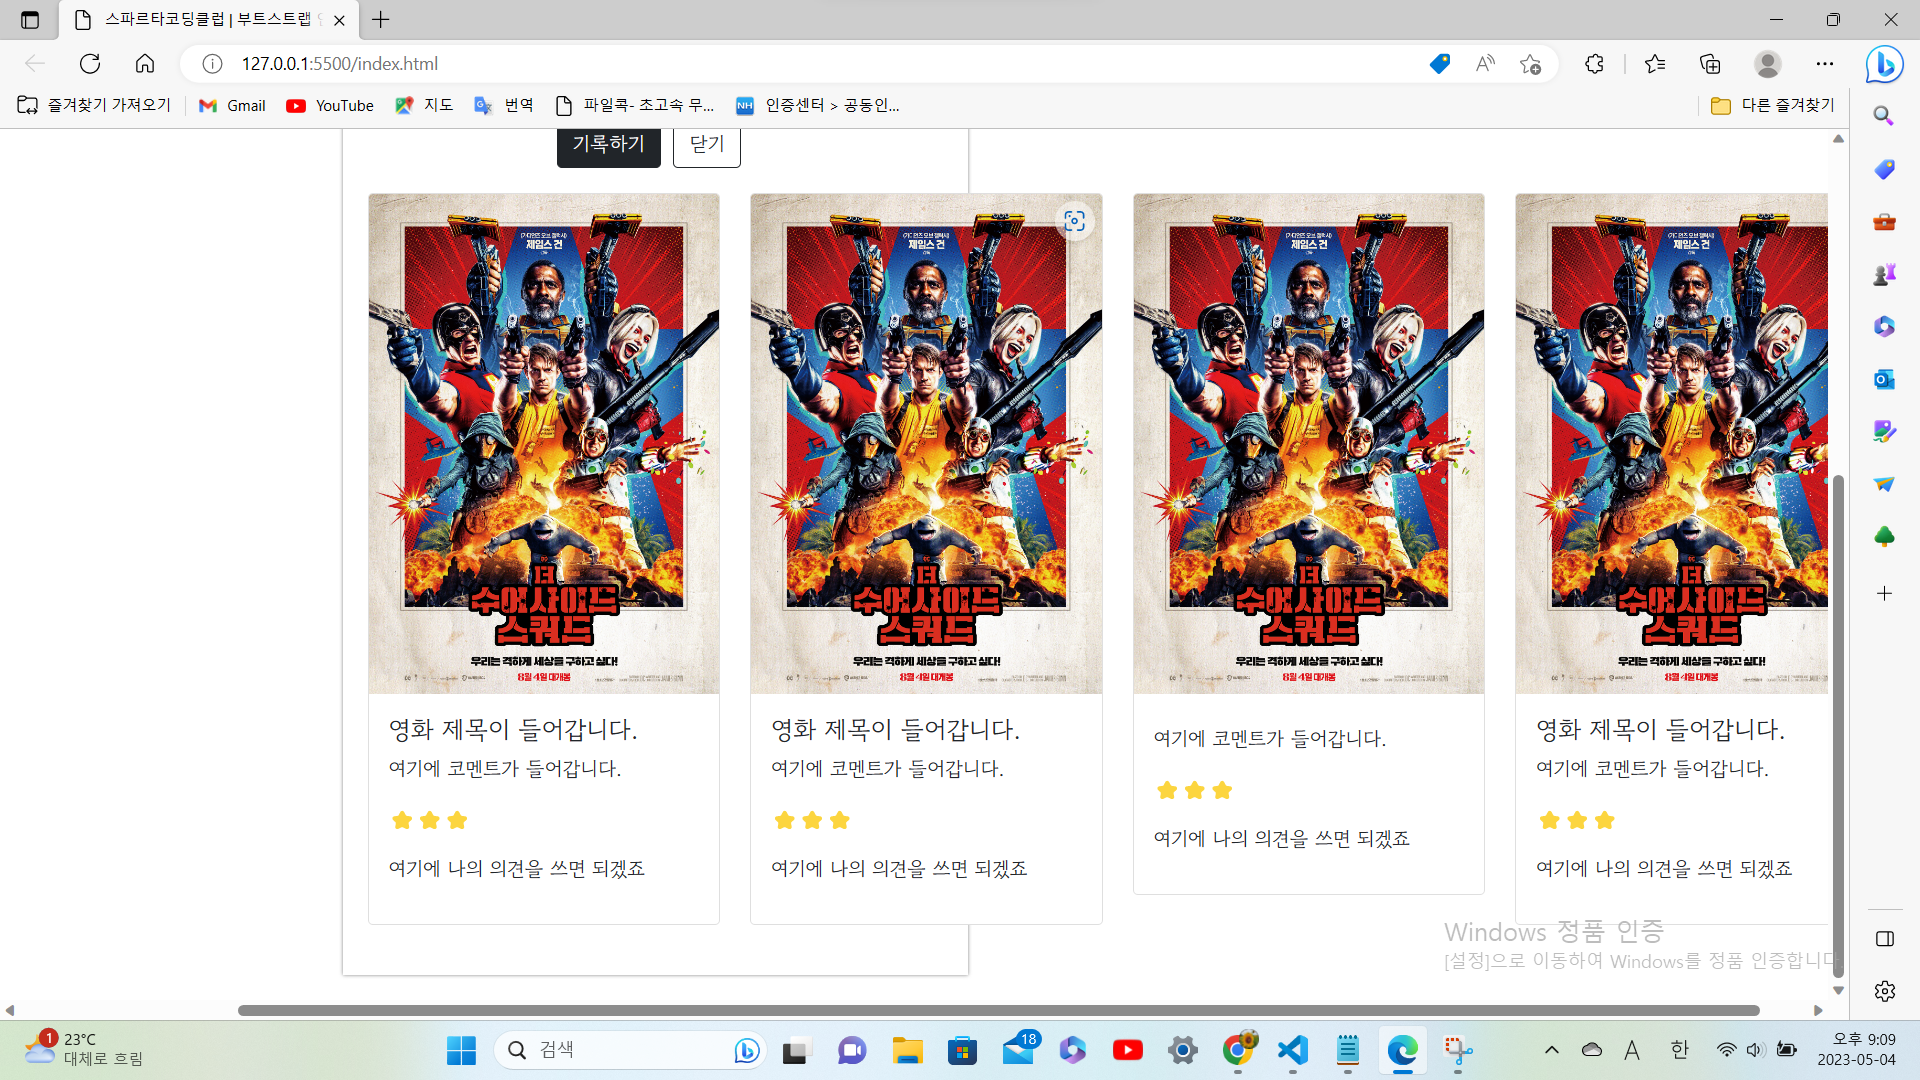Activate the Read aloud icon
The width and height of the screenshot is (1920, 1080).
pyautogui.click(x=1485, y=64)
